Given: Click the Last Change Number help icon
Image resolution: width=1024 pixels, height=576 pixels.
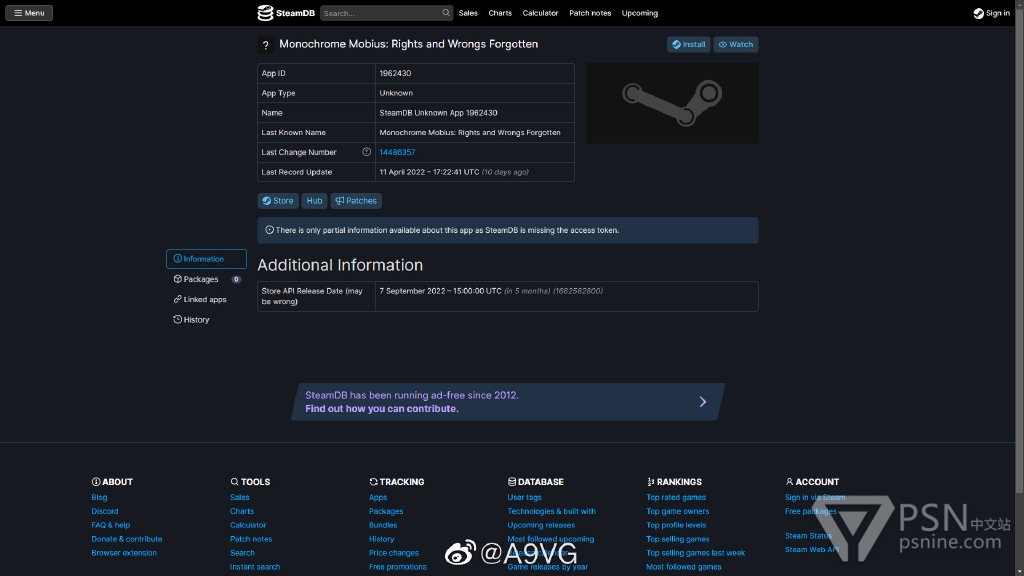Looking at the screenshot, I should click(x=366, y=152).
